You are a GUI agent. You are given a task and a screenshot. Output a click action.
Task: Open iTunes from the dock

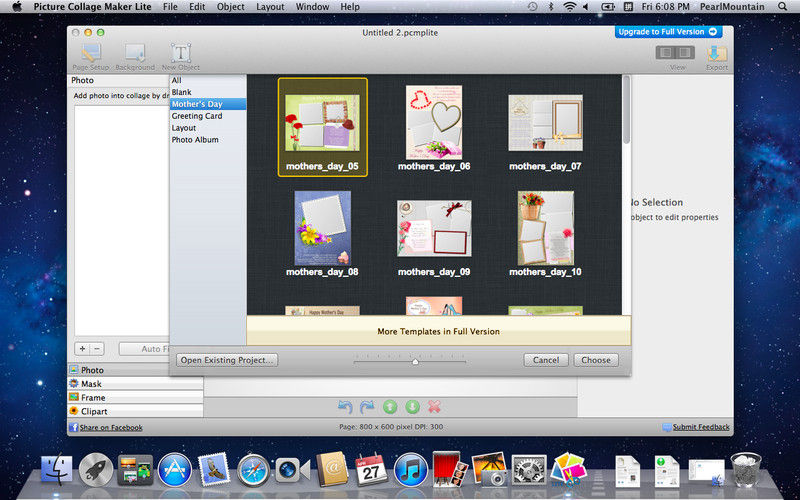411,469
